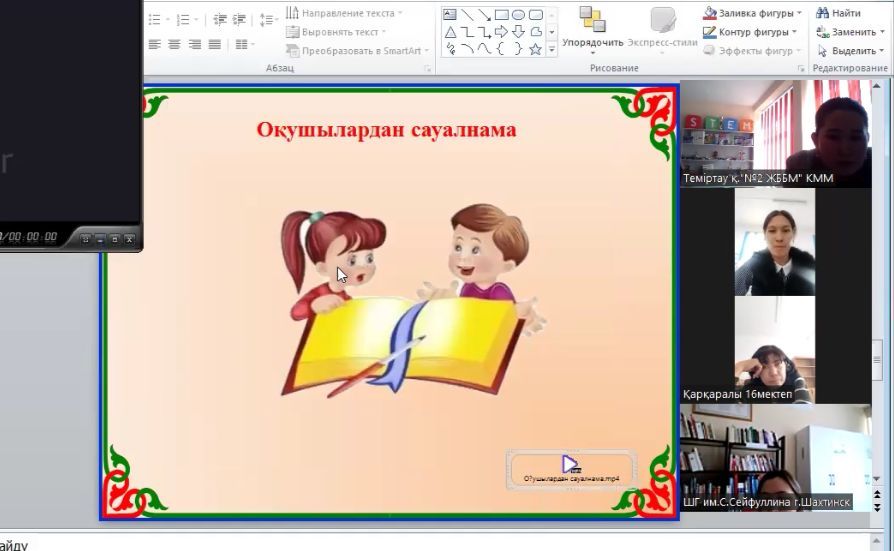Toggle center text alignment
The height and width of the screenshot is (551, 894).
coord(174,45)
